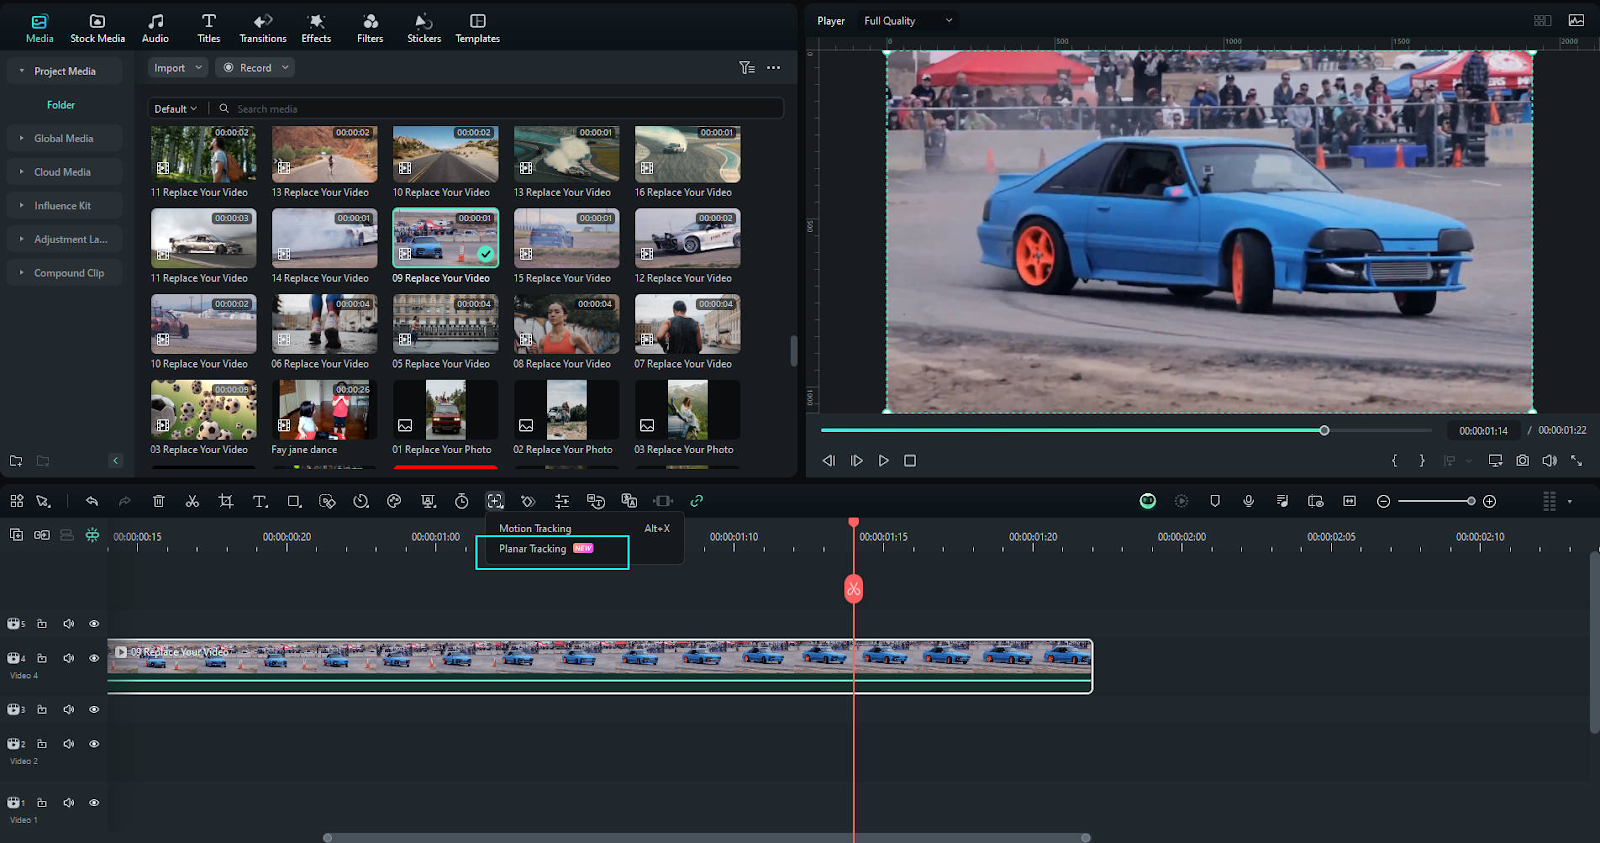Open the player volume speaker icon
Screen dimensions: 1600x843
click(x=1549, y=461)
